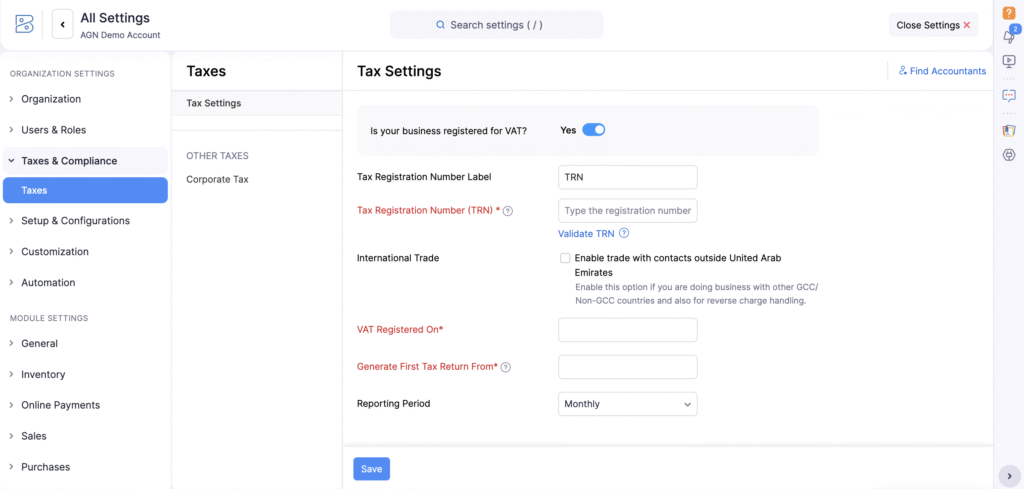Click the magnifier icon in search settings
The image size is (1024, 489).
440,25
